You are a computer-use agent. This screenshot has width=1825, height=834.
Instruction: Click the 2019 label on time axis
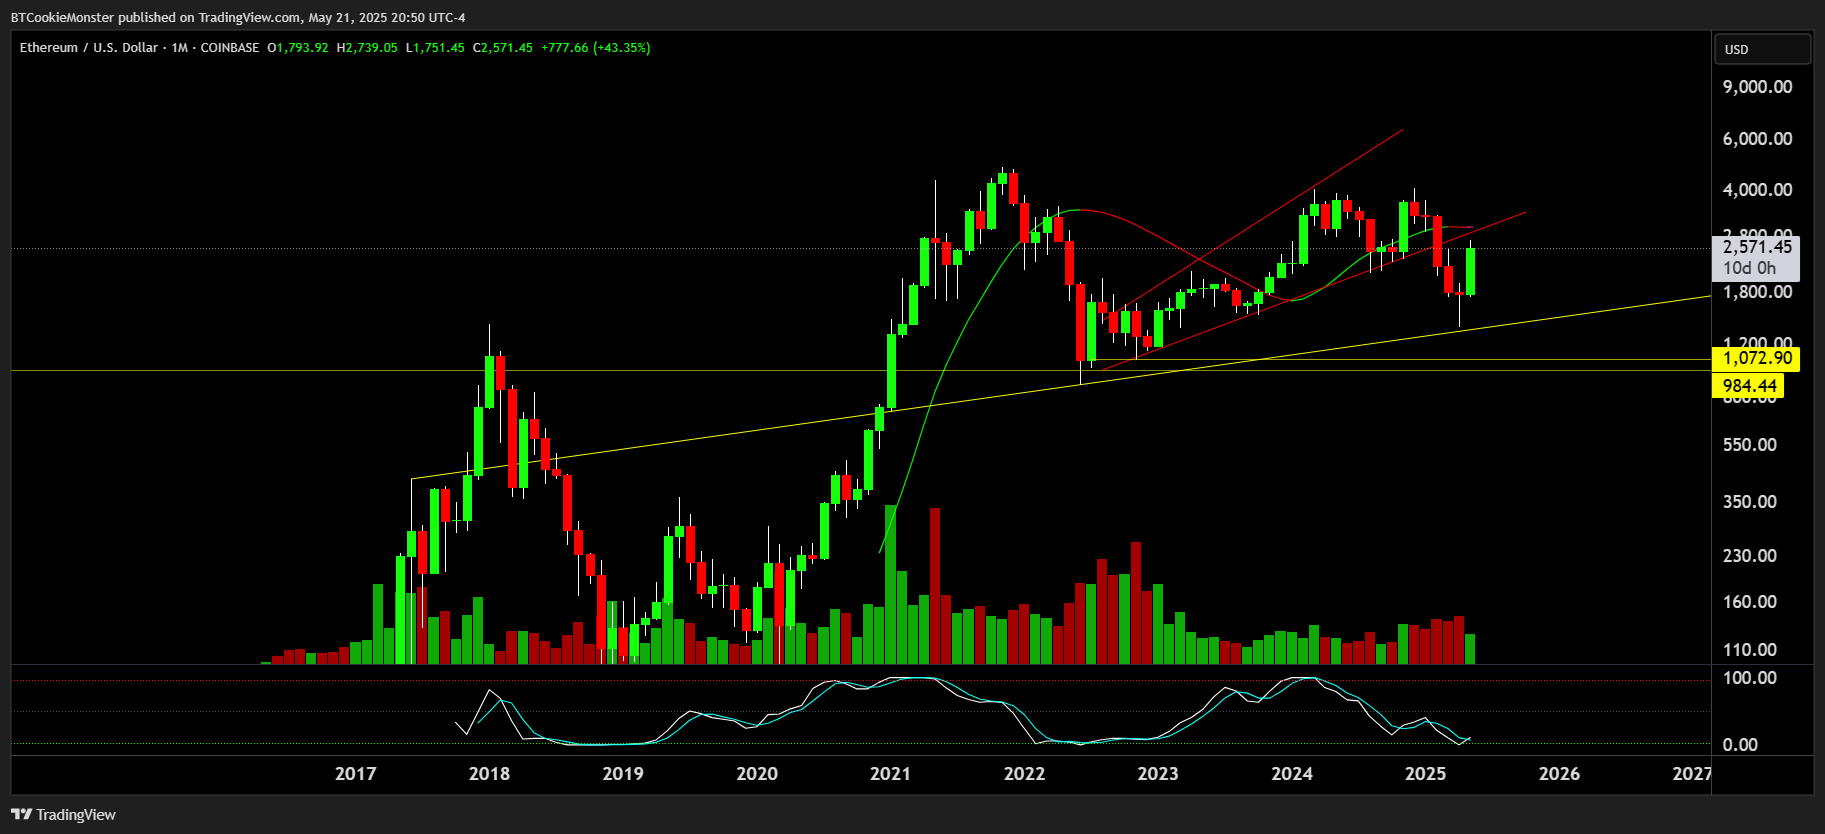[623, 774]
